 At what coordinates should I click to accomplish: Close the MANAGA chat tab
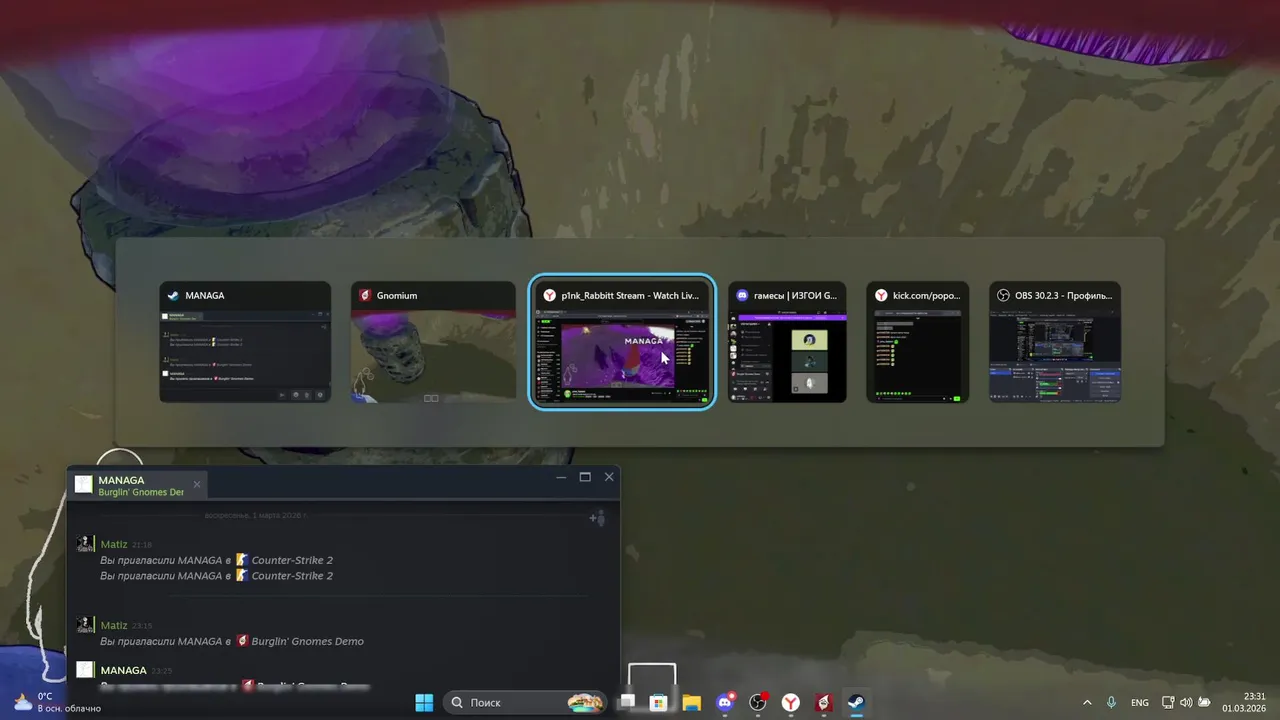pyautogui.click(x=197, y=485)
